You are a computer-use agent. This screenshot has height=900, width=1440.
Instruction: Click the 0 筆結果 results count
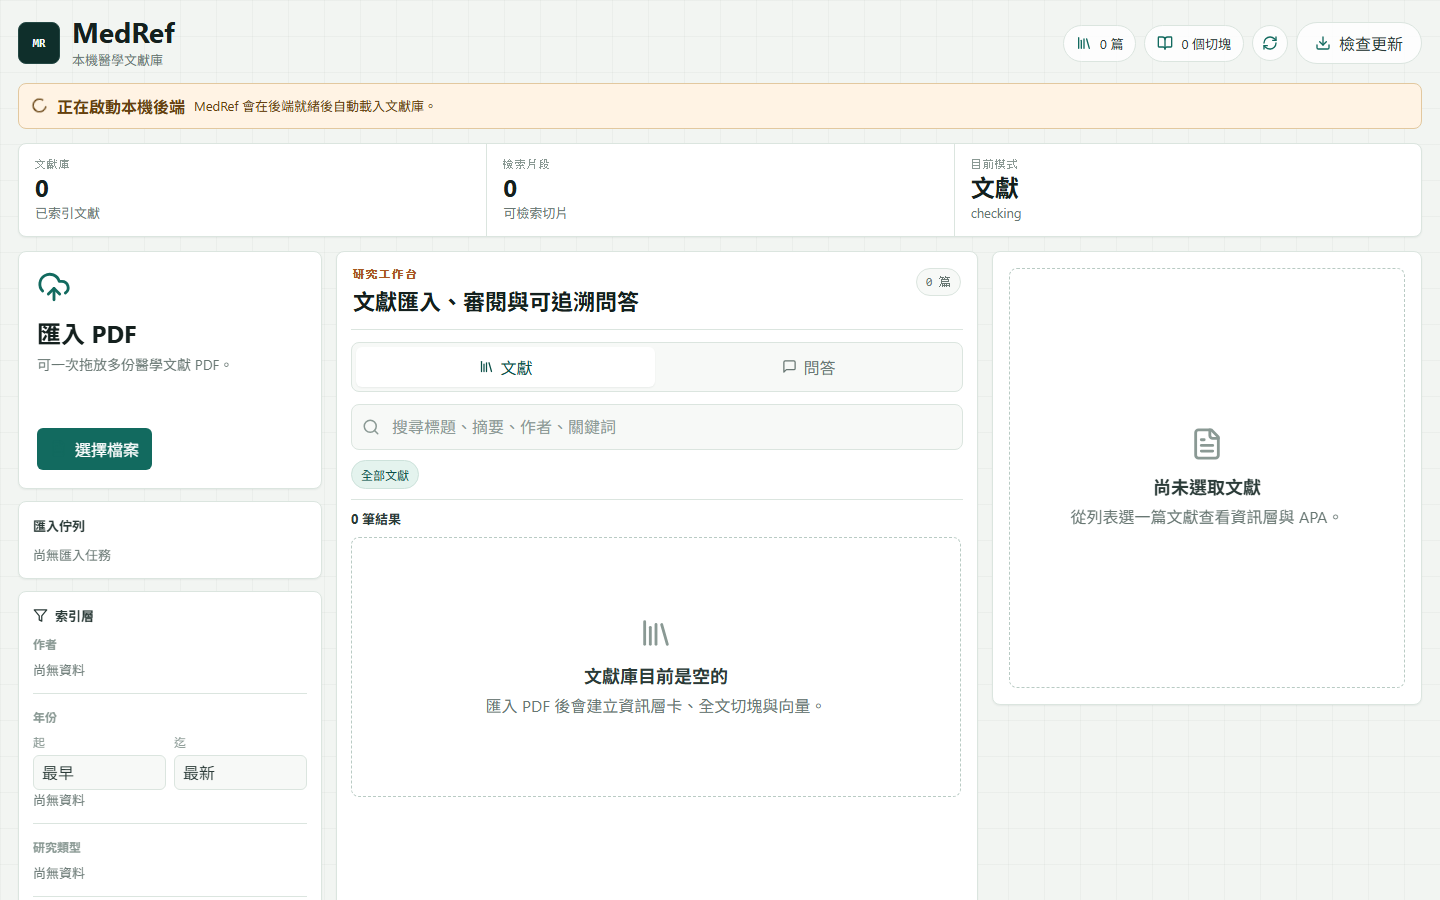376,519
